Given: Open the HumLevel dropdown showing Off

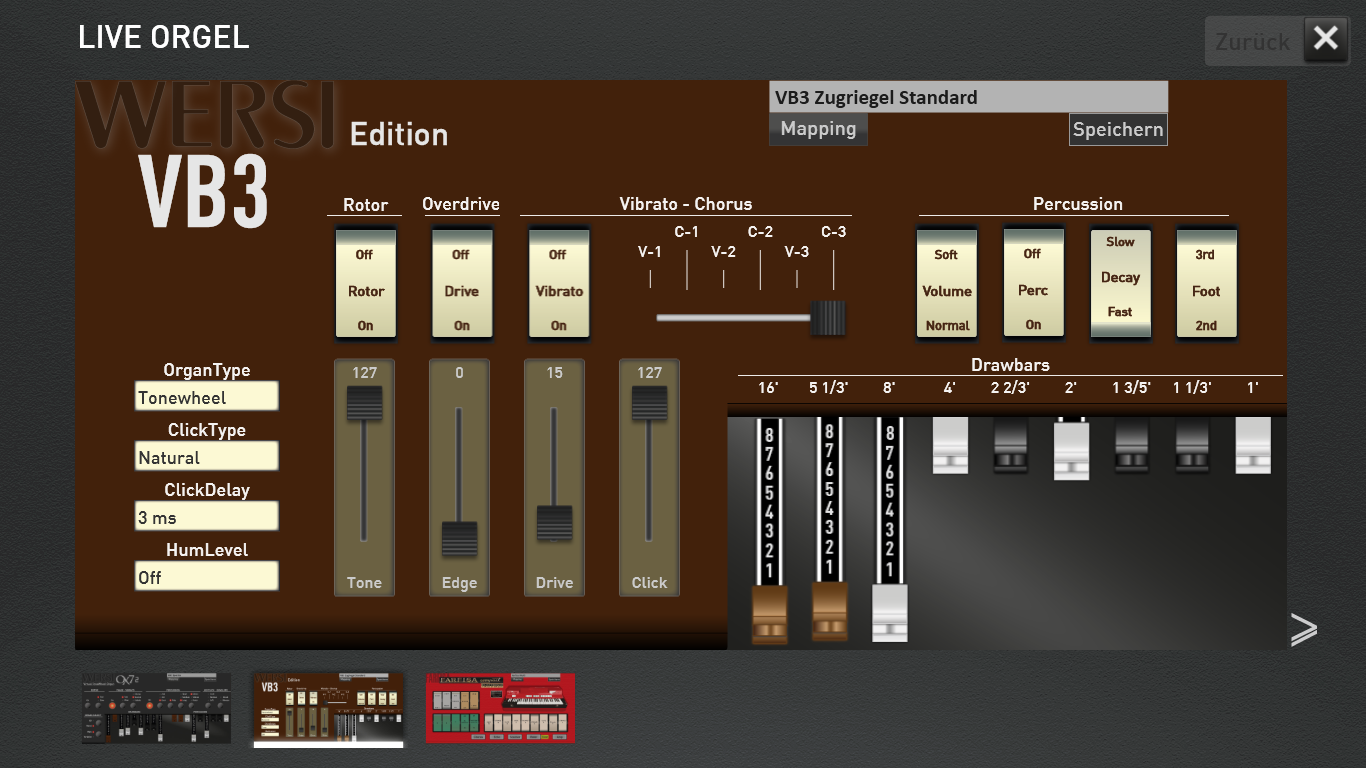Looking at the screenshot, I should pos(207,577).
